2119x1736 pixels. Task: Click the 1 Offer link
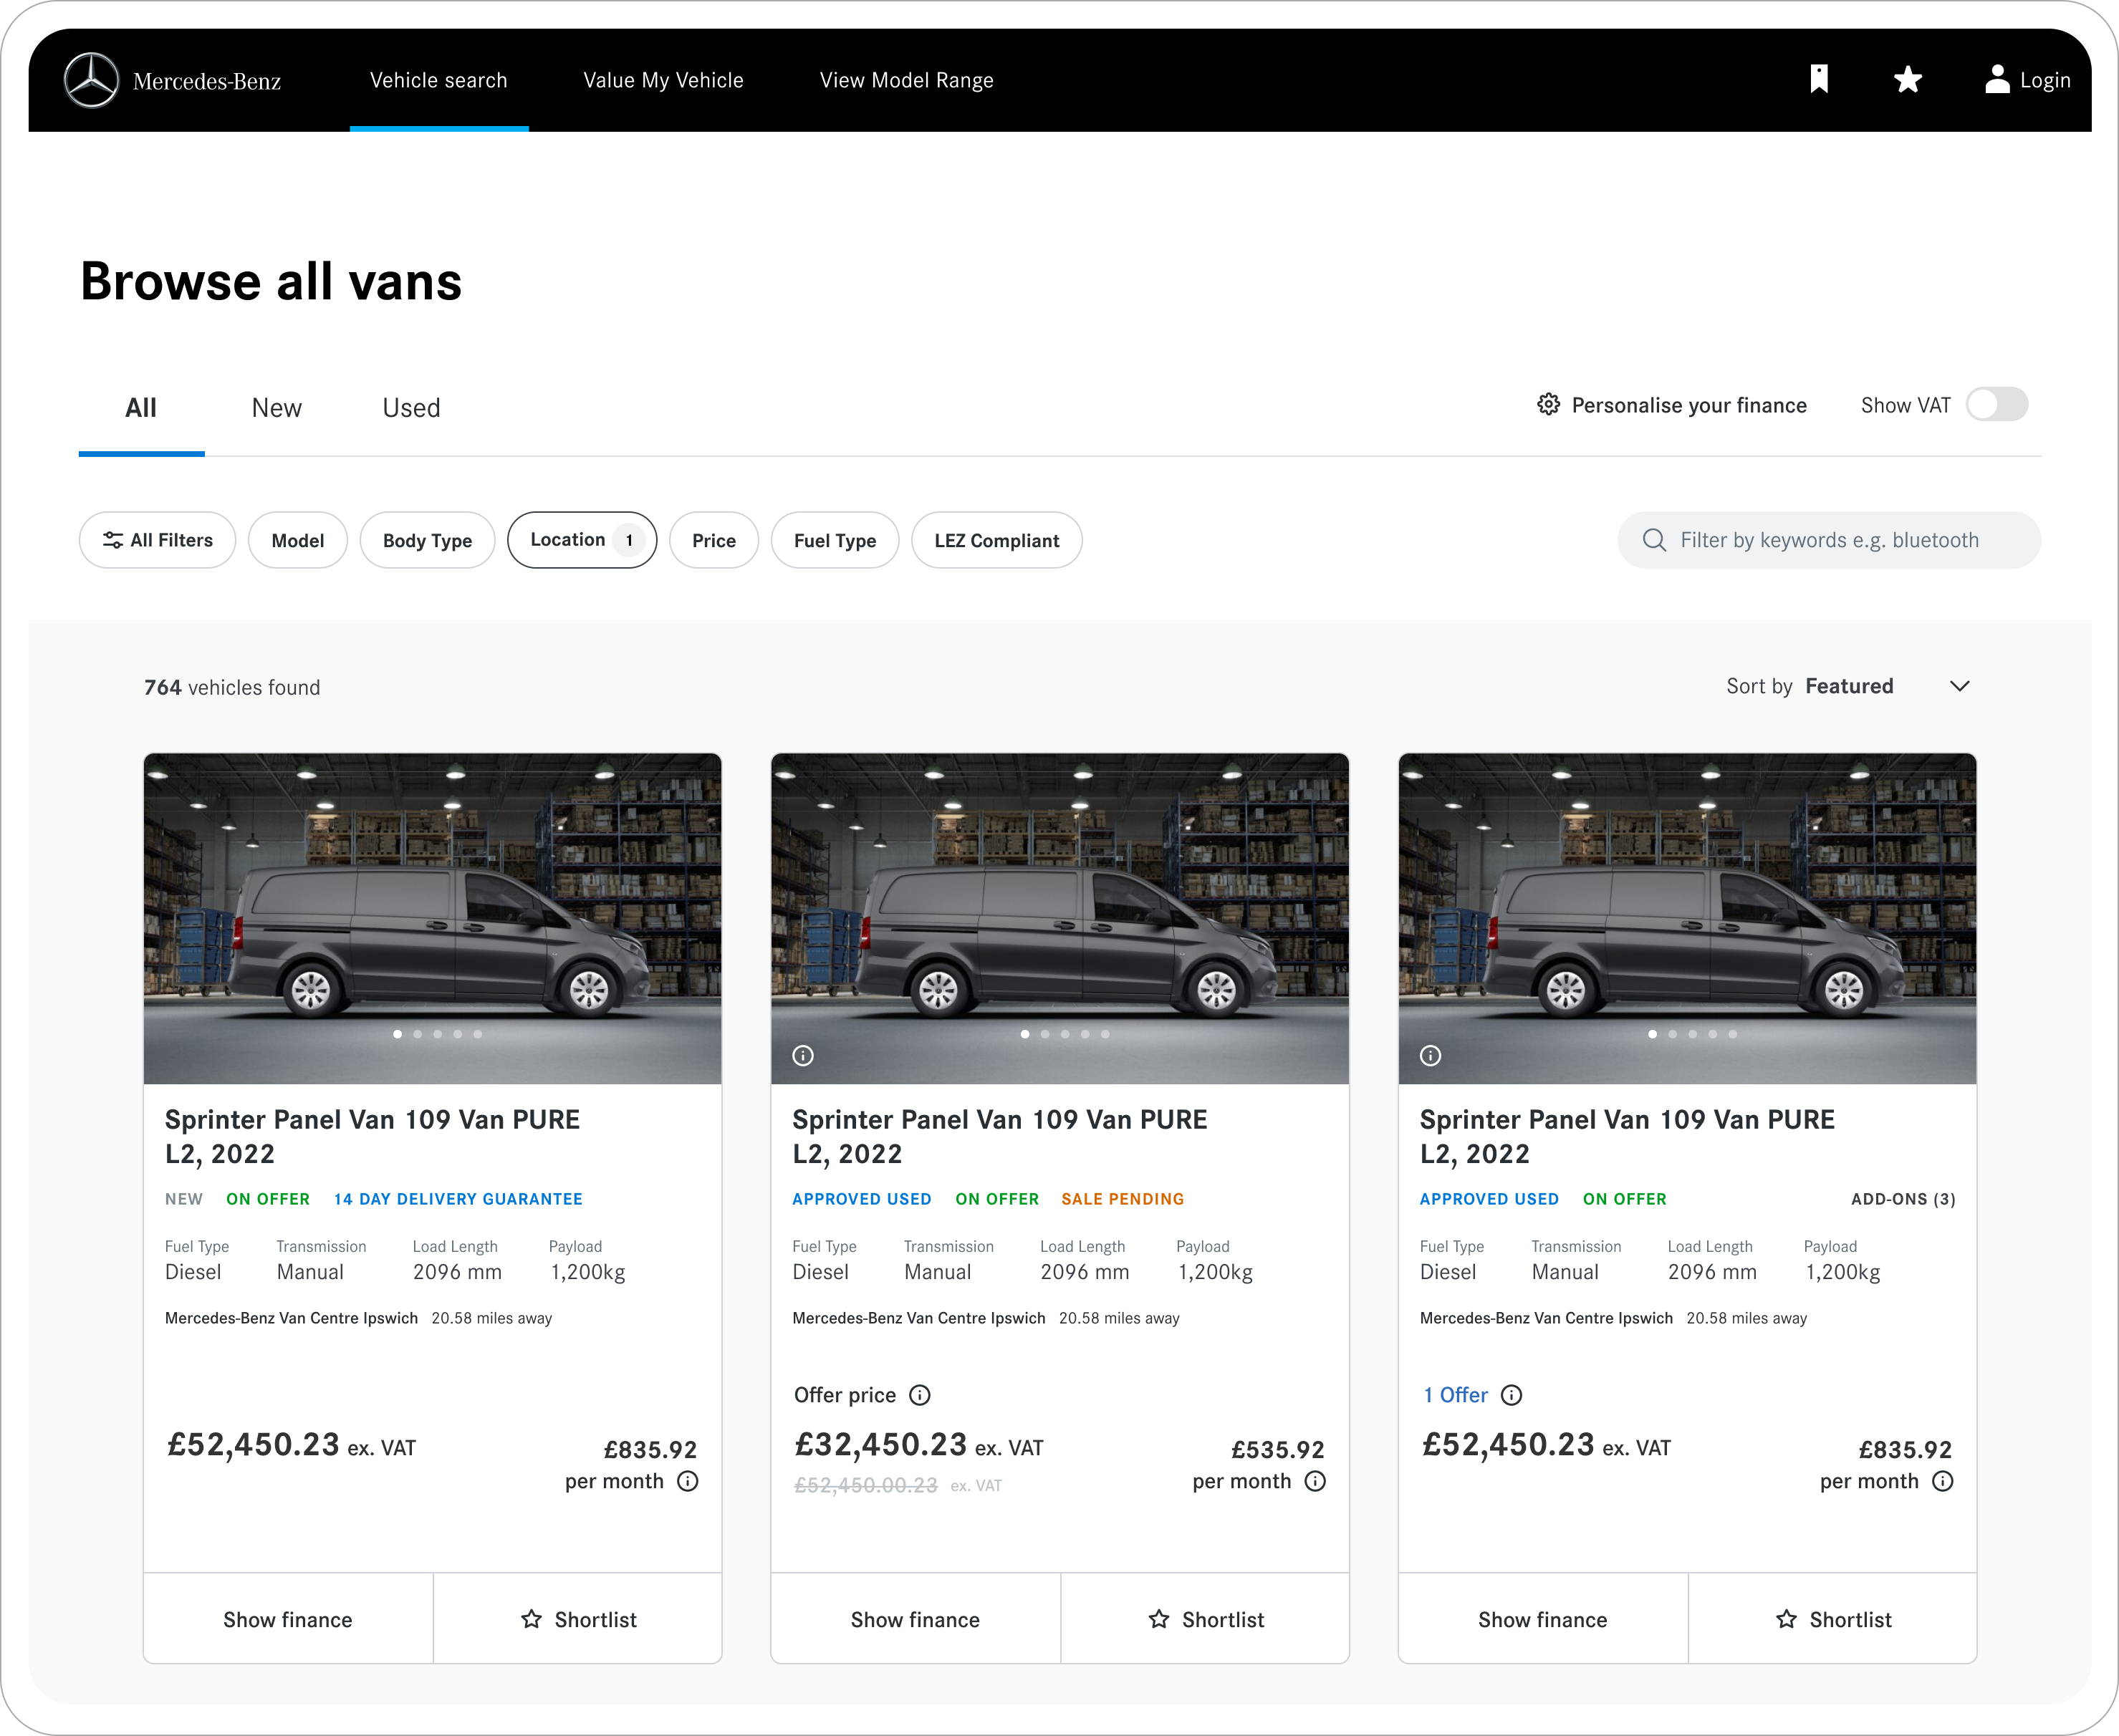(1456, 1395)
